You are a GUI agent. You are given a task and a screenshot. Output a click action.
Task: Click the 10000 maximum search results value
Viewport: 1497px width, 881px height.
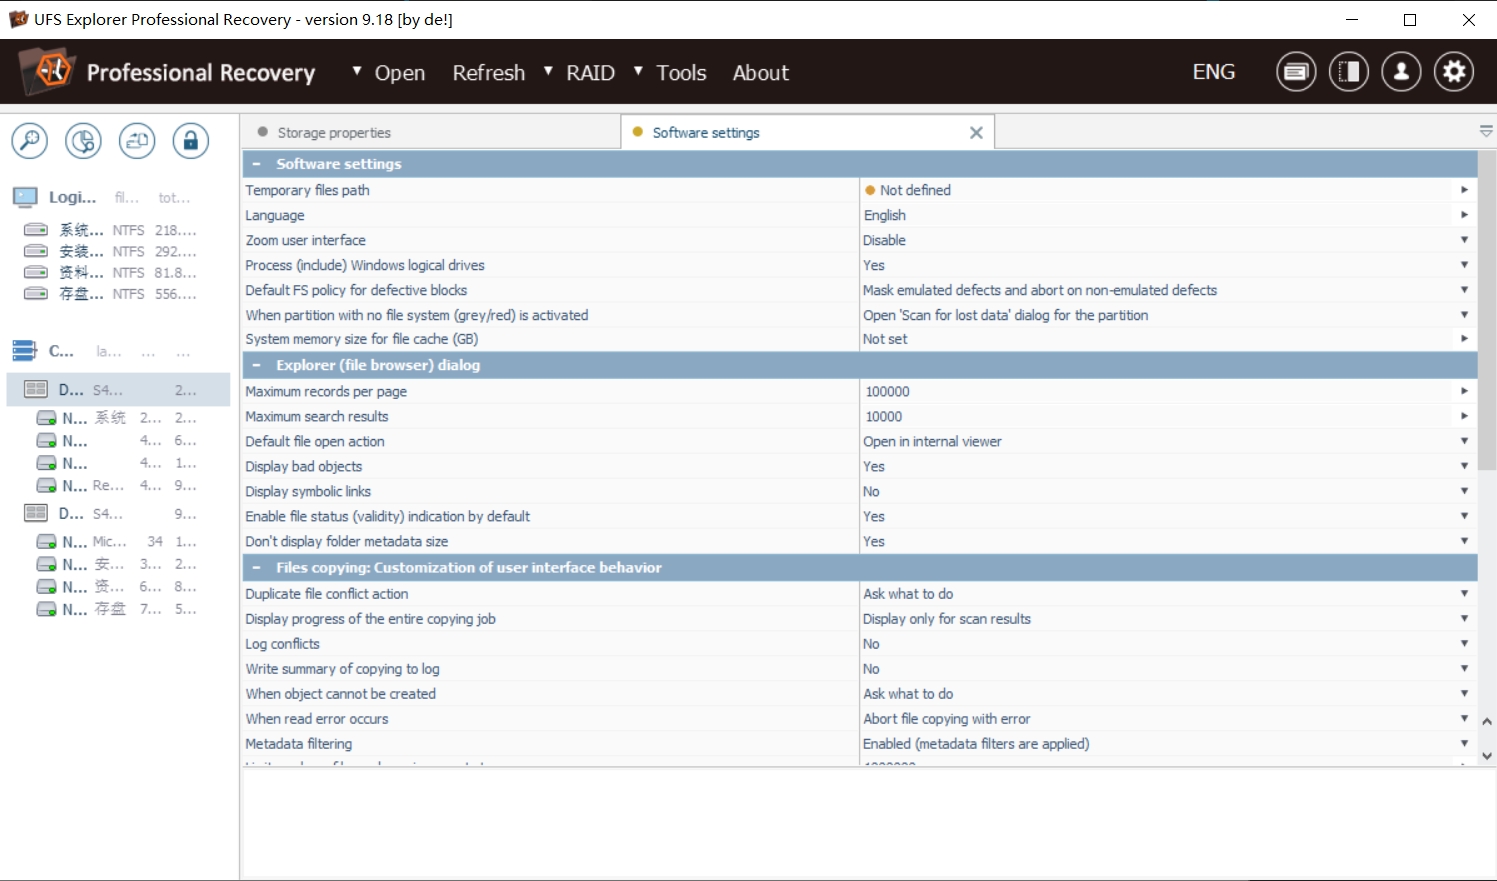(x=884, y=417)
